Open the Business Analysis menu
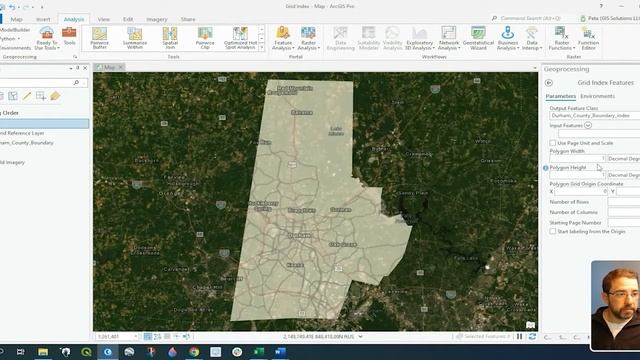640x360 pixels. (508, 38)
